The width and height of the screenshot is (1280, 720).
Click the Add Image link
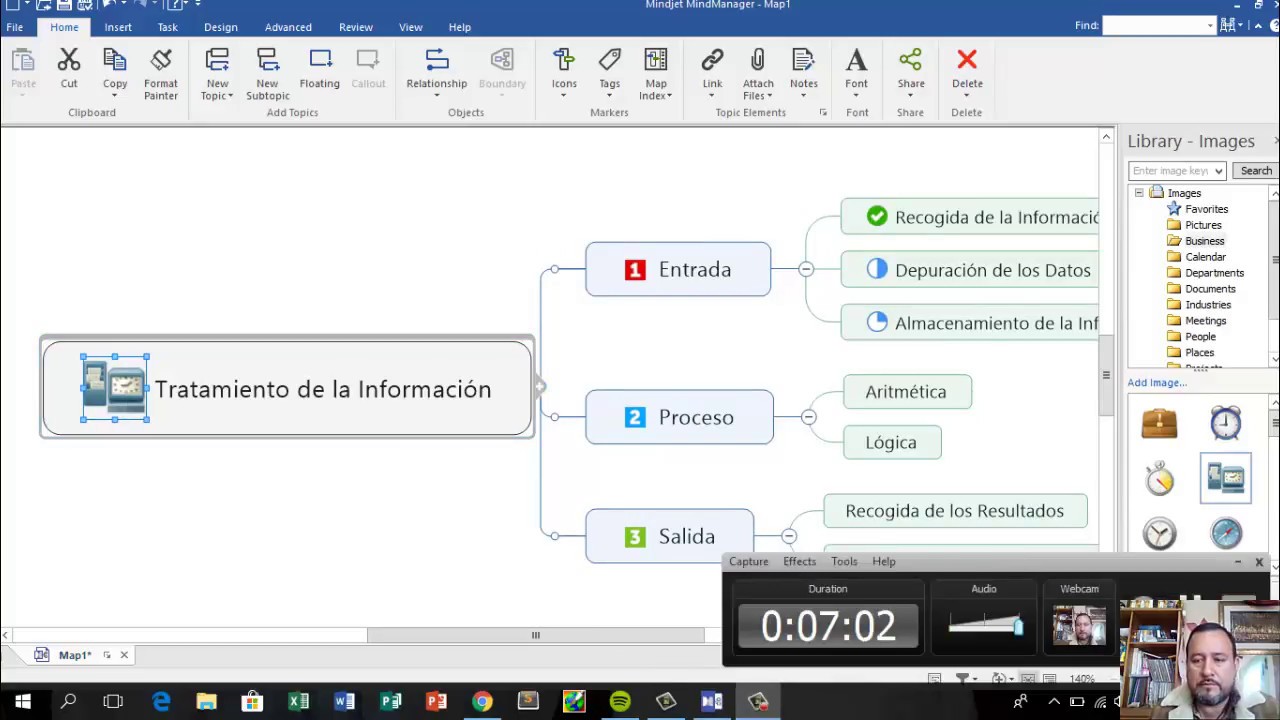(x=1157, y=382)
